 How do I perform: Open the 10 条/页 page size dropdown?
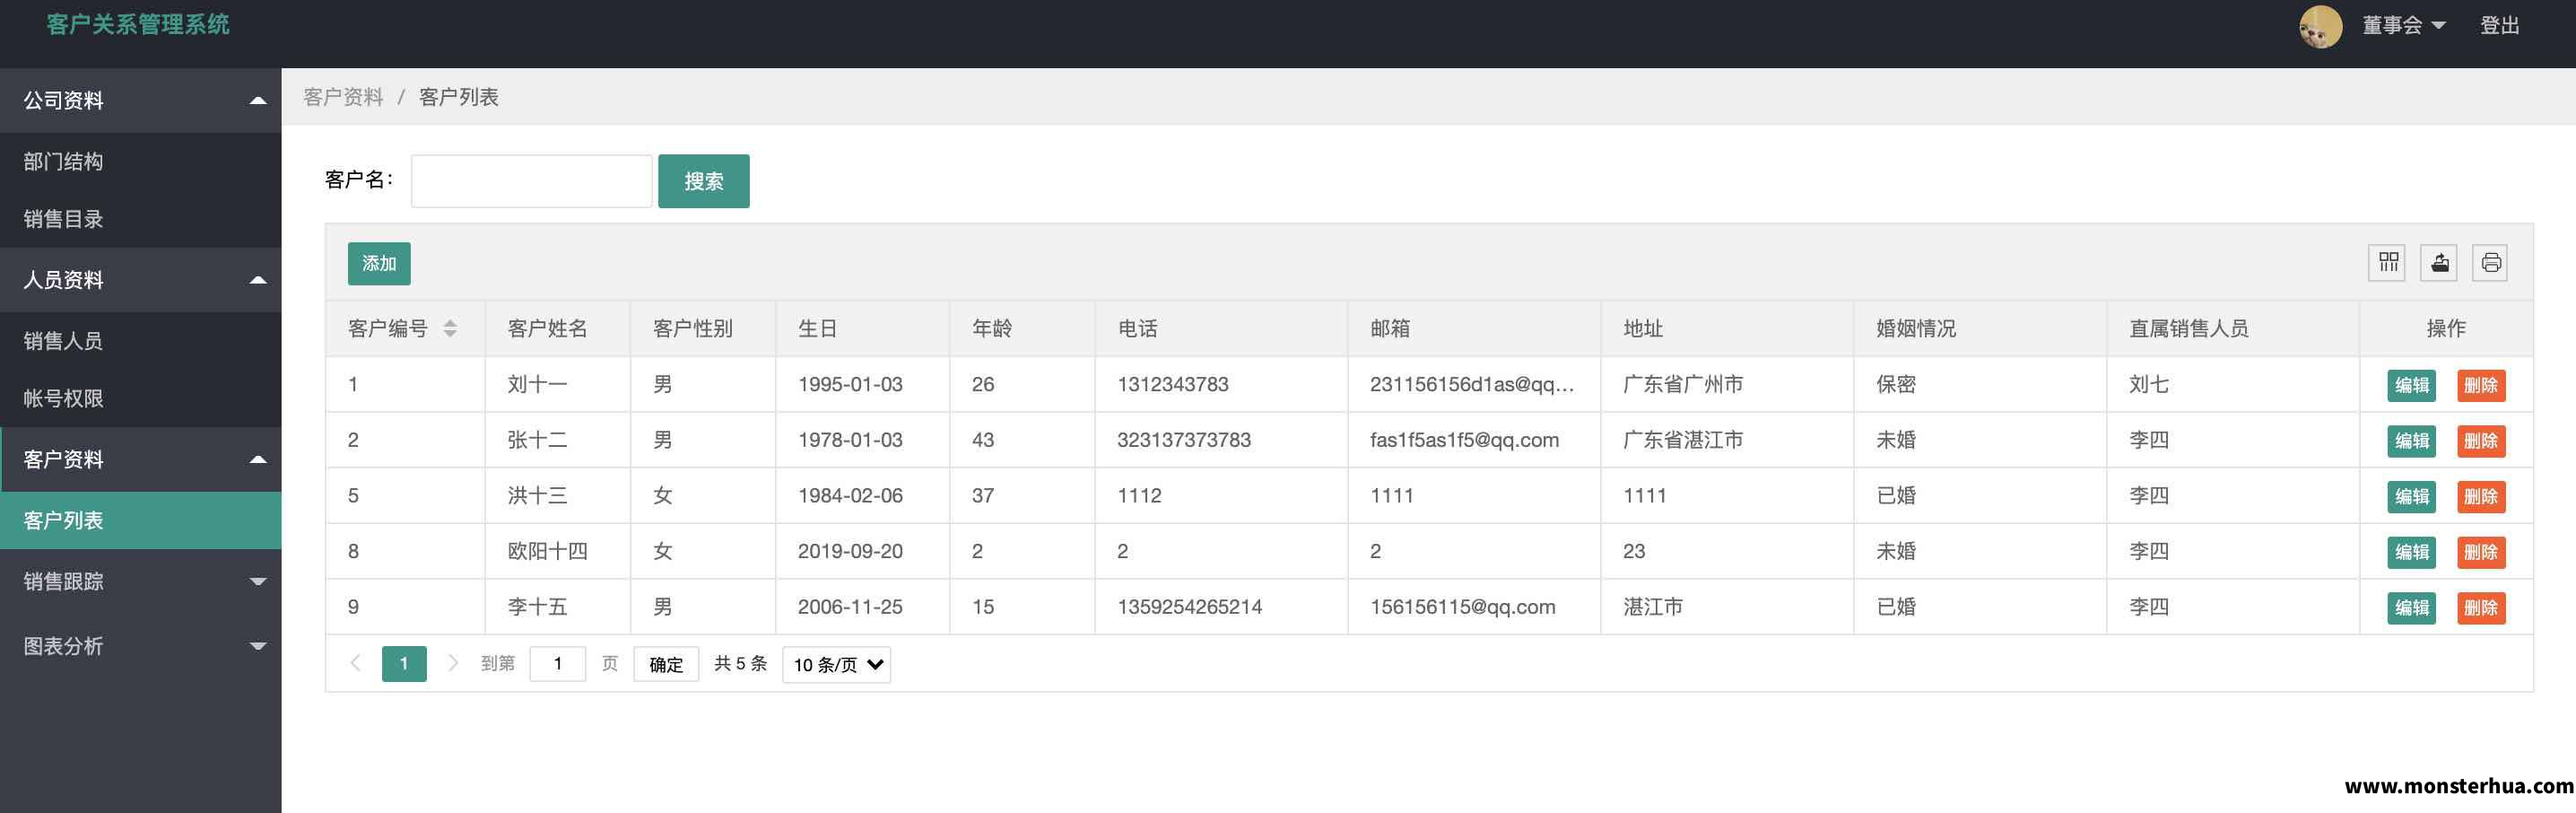point(837,665)
